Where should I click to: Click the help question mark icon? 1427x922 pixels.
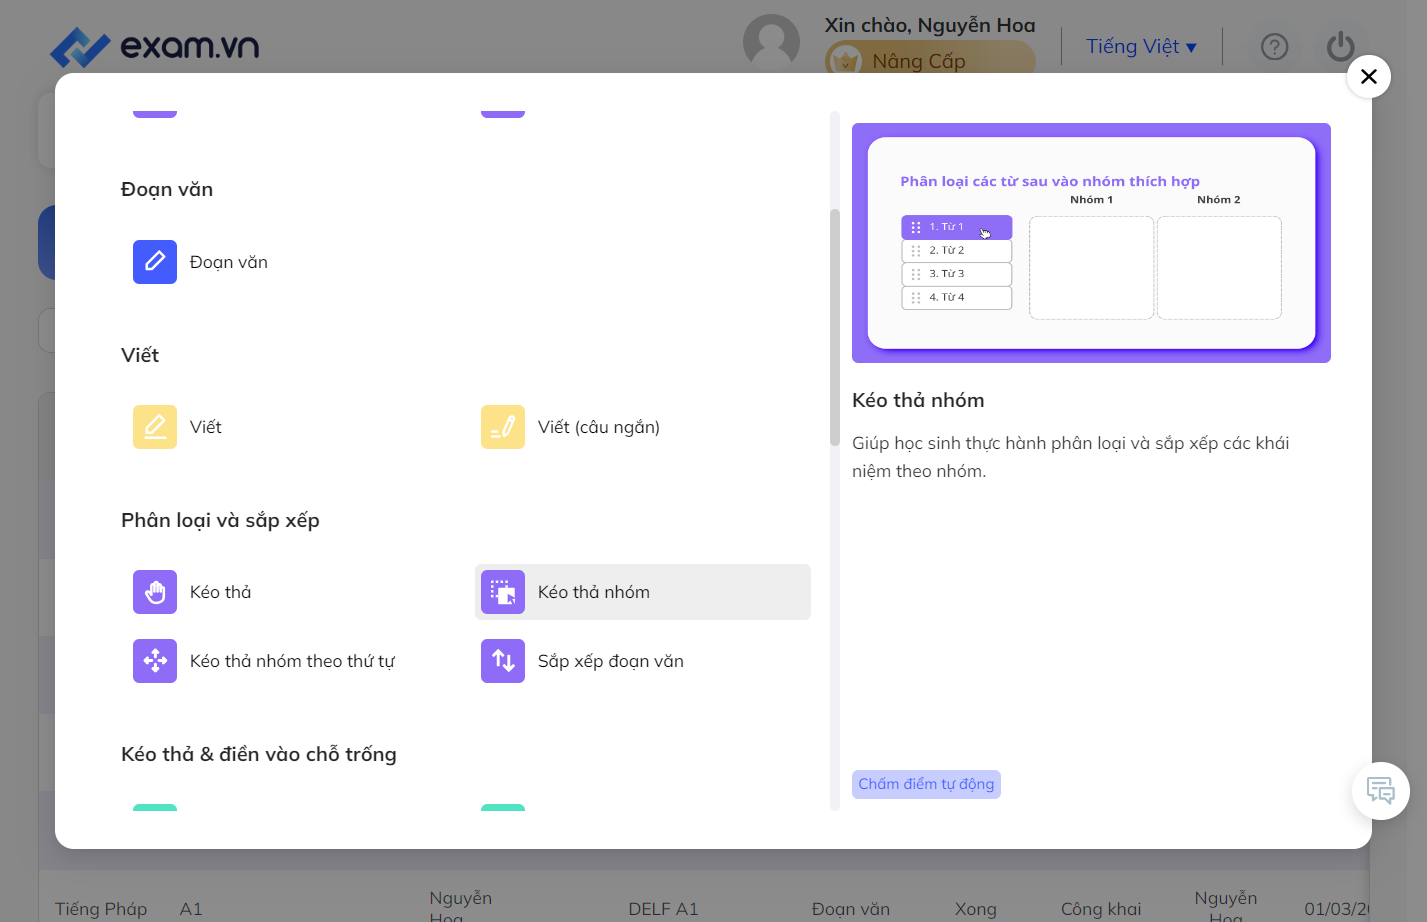coord(1275,47)
